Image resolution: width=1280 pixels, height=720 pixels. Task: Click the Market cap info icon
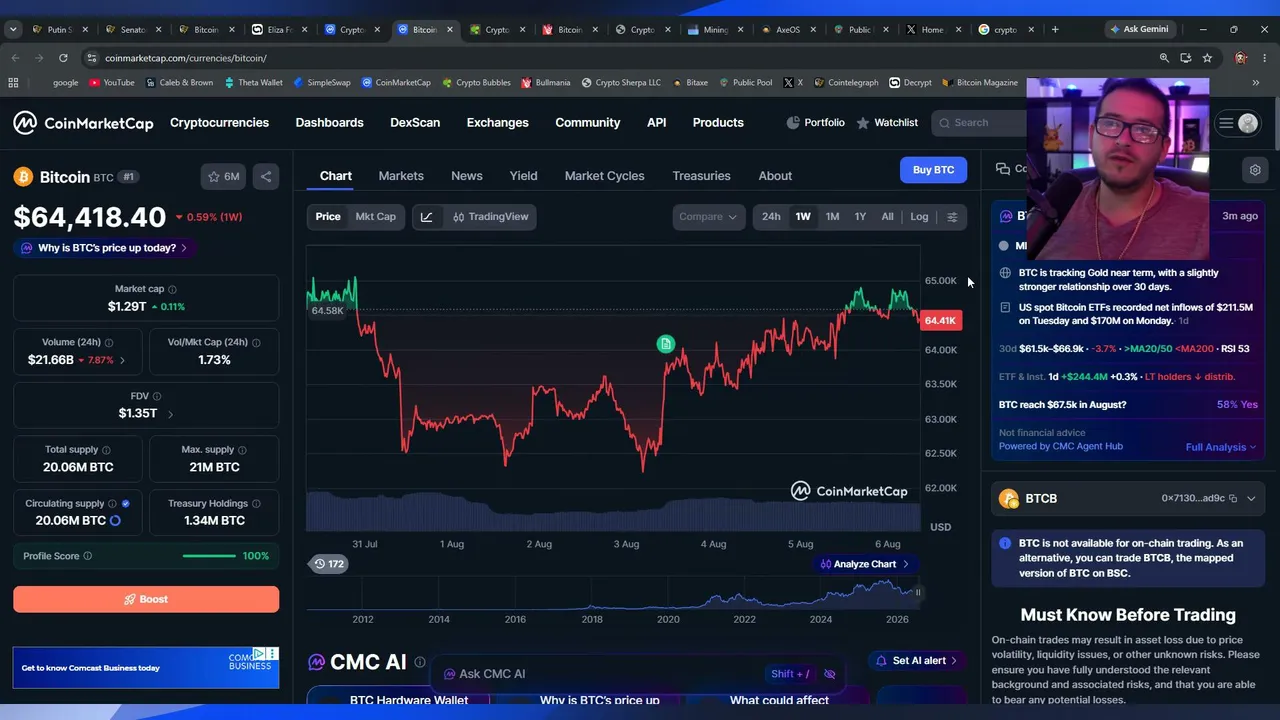coord(172,289)
